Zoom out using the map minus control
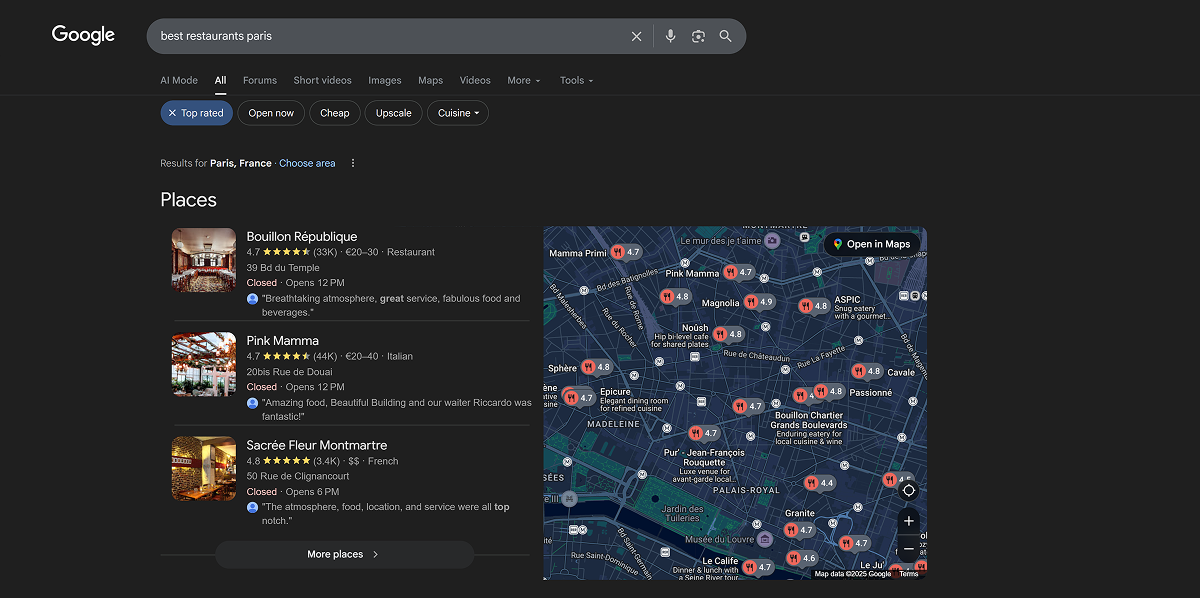Screen dimensions: 1200x599 pyautogui.click(x=908, y=548)
